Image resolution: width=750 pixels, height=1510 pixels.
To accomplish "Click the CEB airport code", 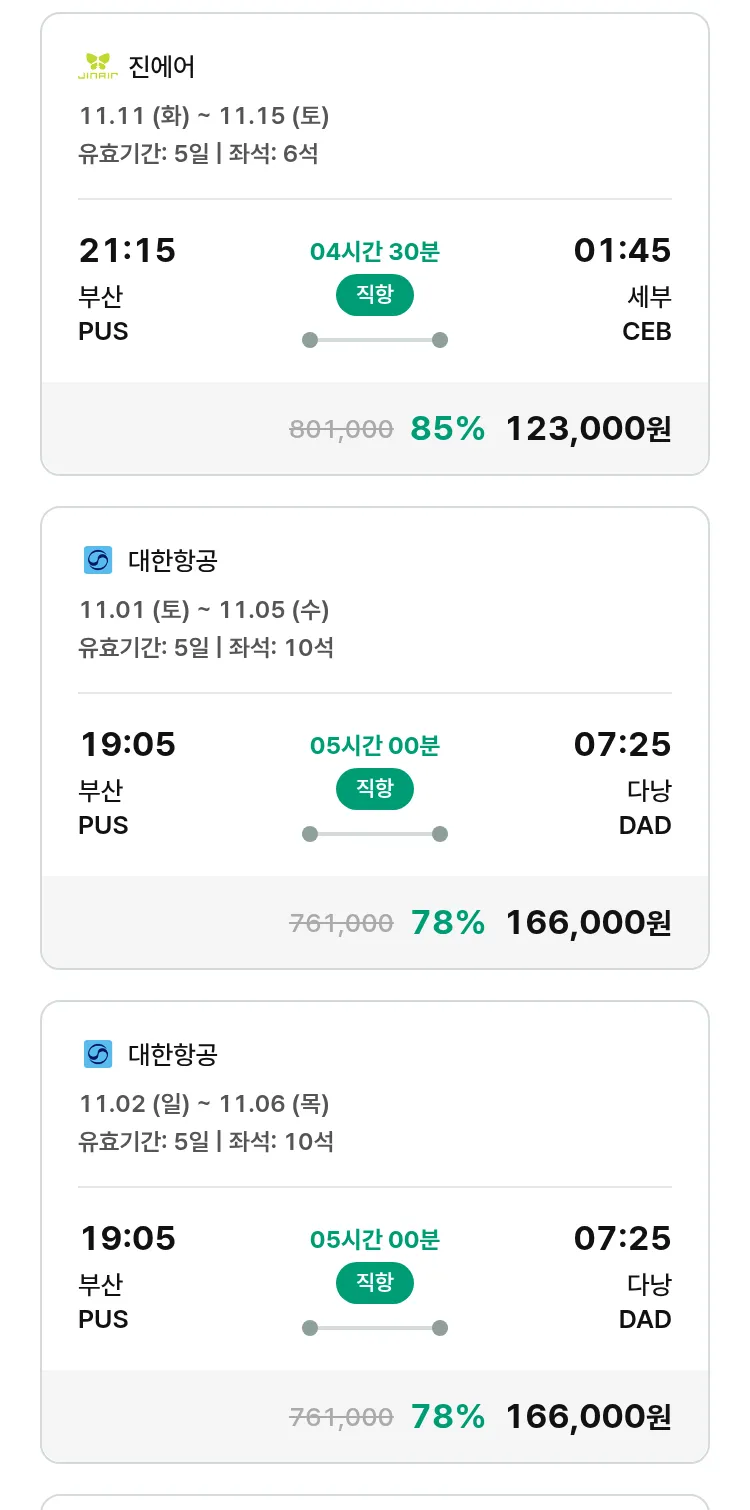I will [646, 331].
